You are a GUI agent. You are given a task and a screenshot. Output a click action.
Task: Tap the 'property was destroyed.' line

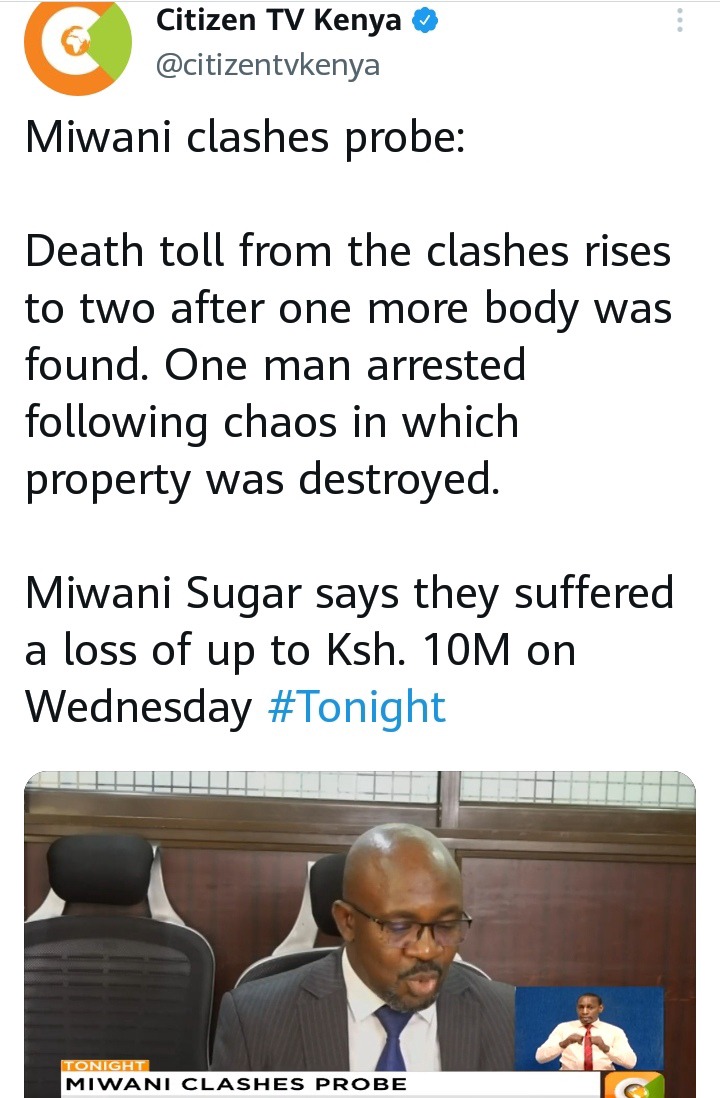point(263,480)
